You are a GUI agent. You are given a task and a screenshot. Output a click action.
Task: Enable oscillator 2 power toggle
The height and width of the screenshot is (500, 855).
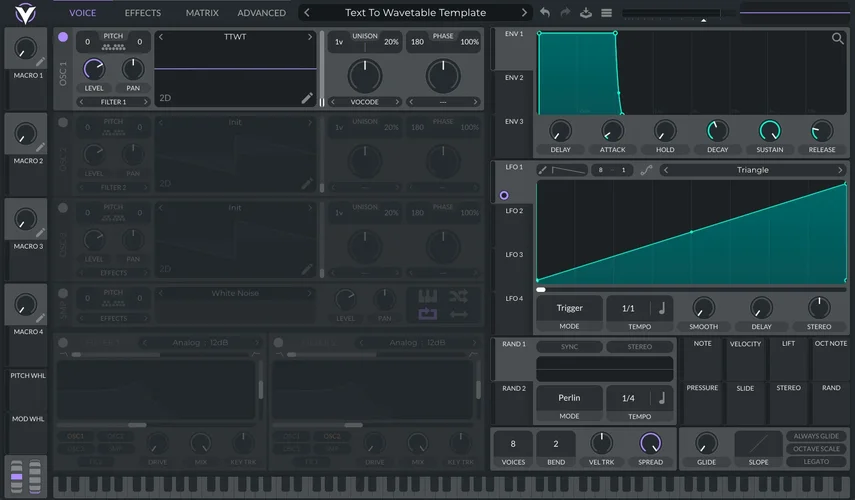[x=63, y=122]
